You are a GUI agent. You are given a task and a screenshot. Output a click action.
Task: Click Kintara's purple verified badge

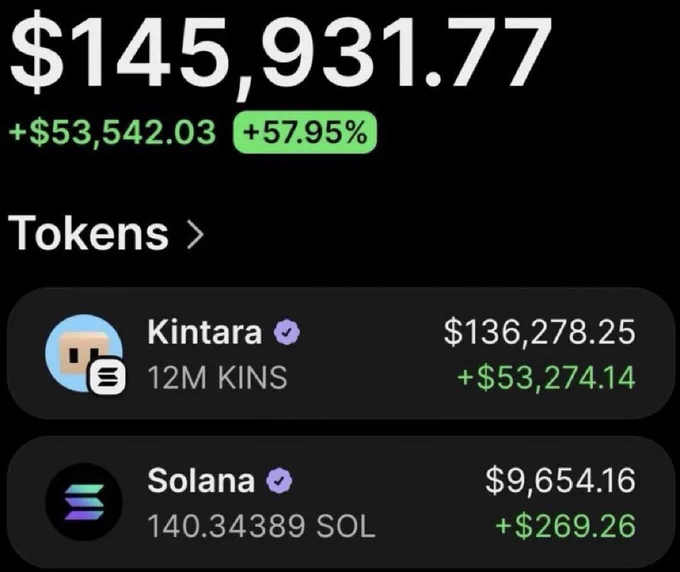[x=287, y=332]
